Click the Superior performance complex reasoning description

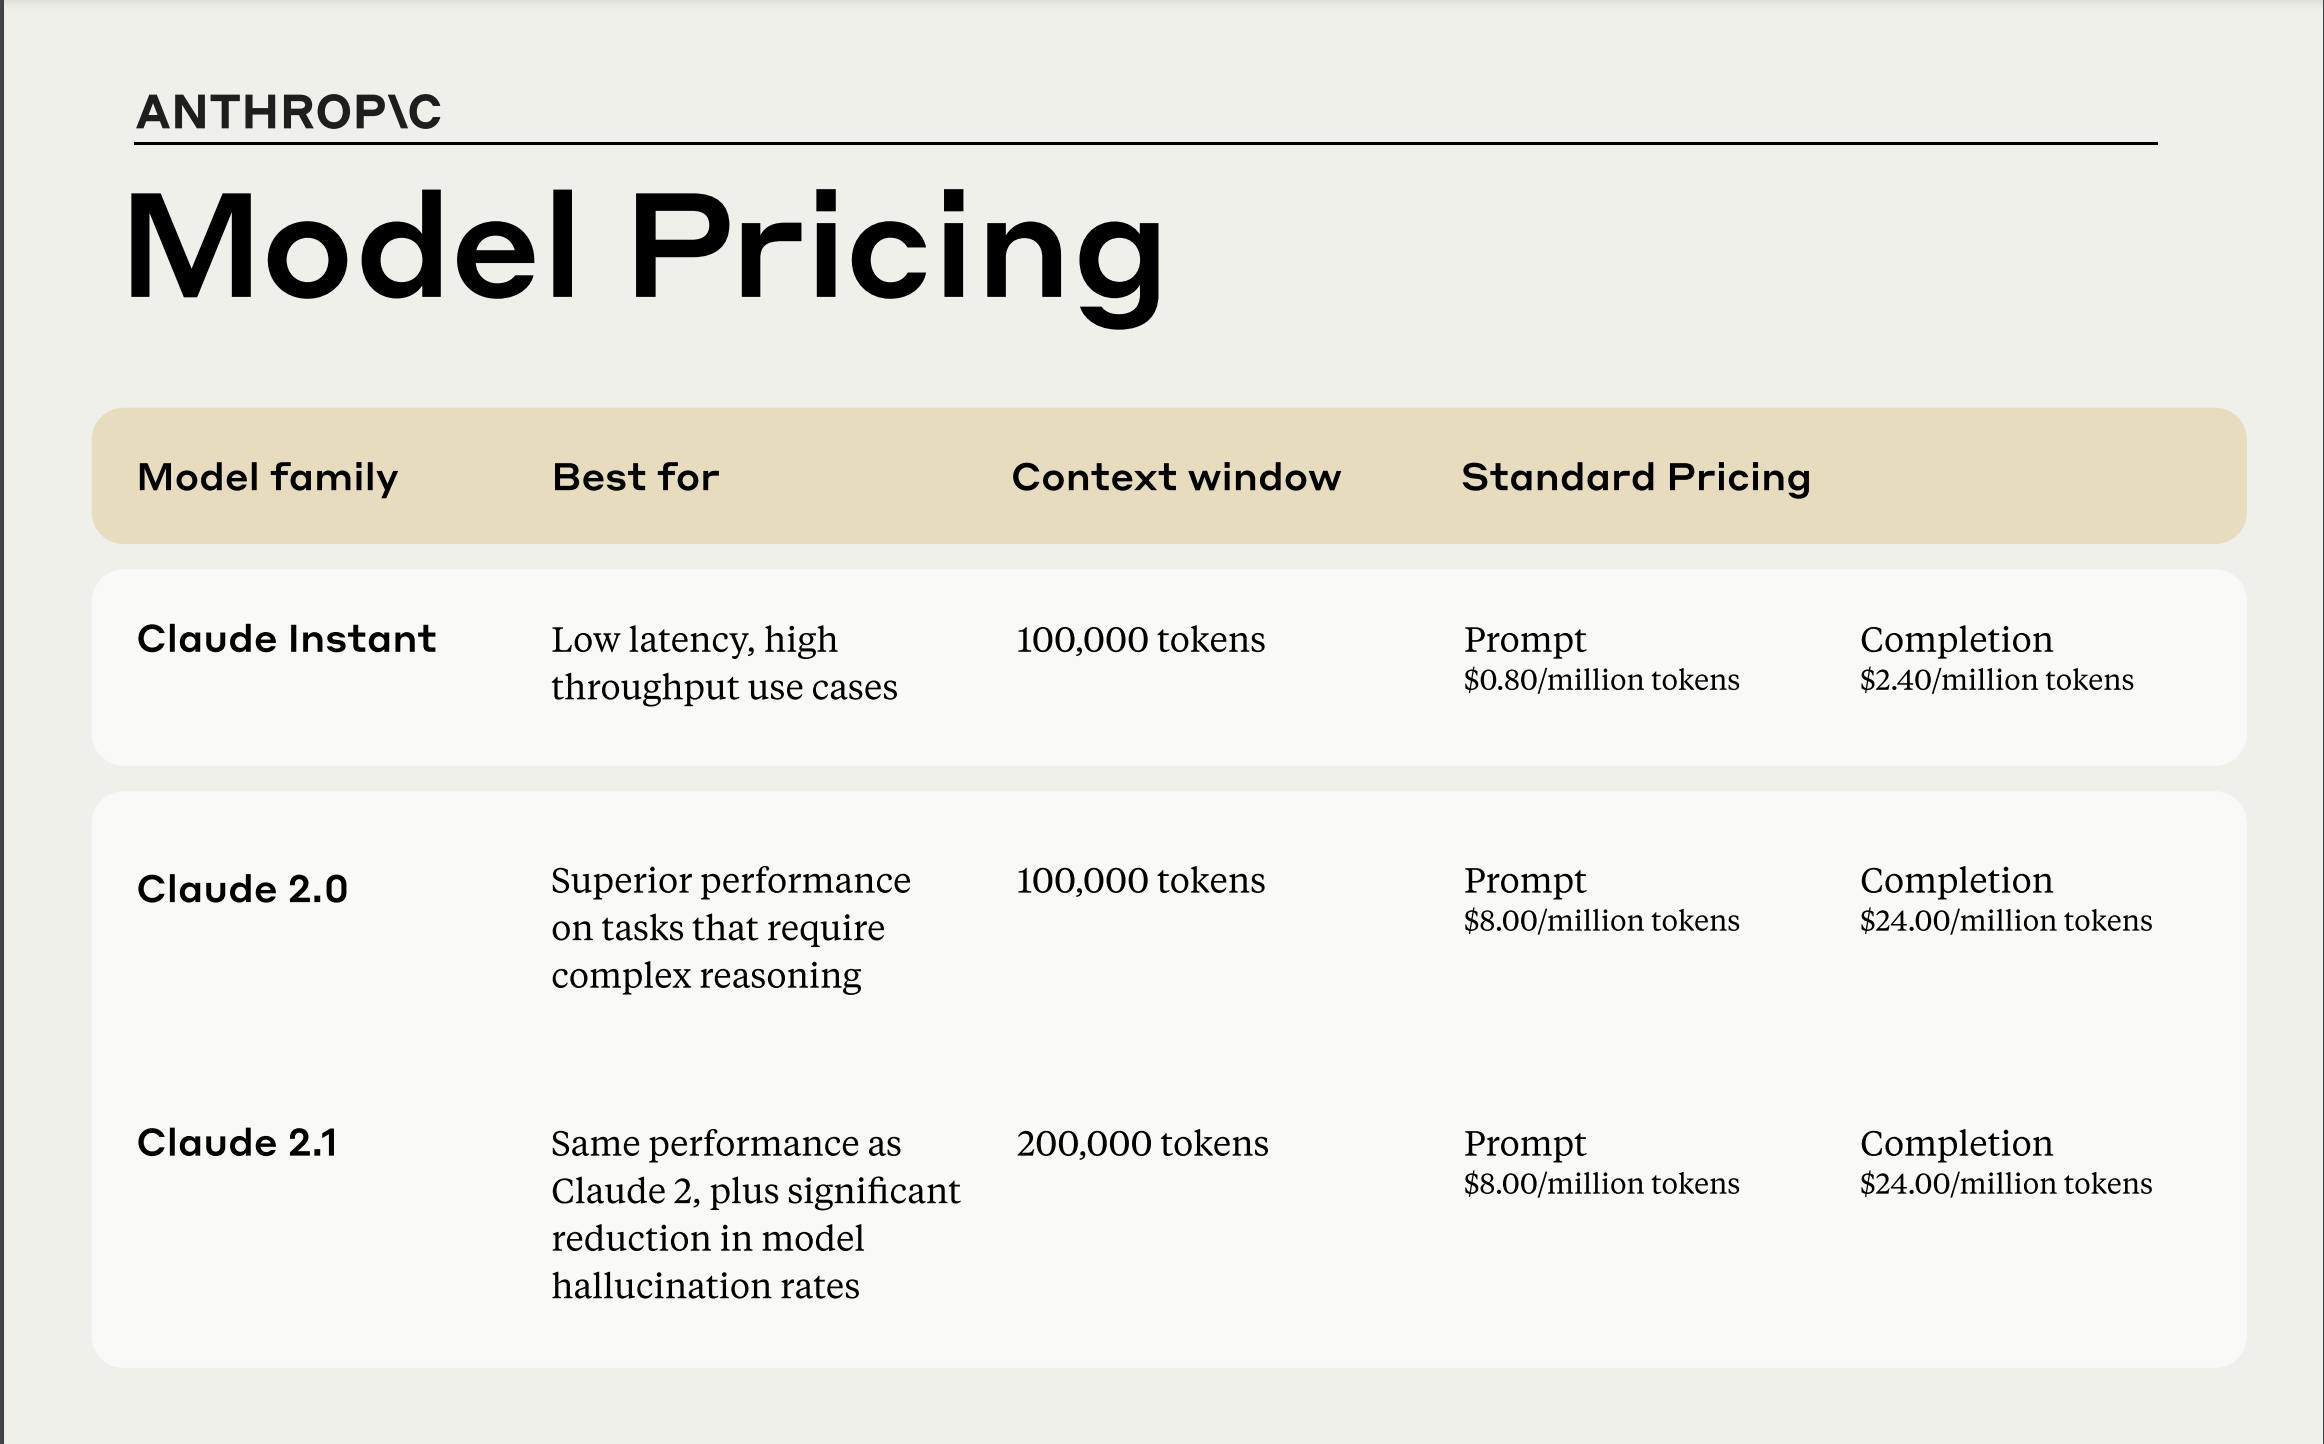[730, 927]
